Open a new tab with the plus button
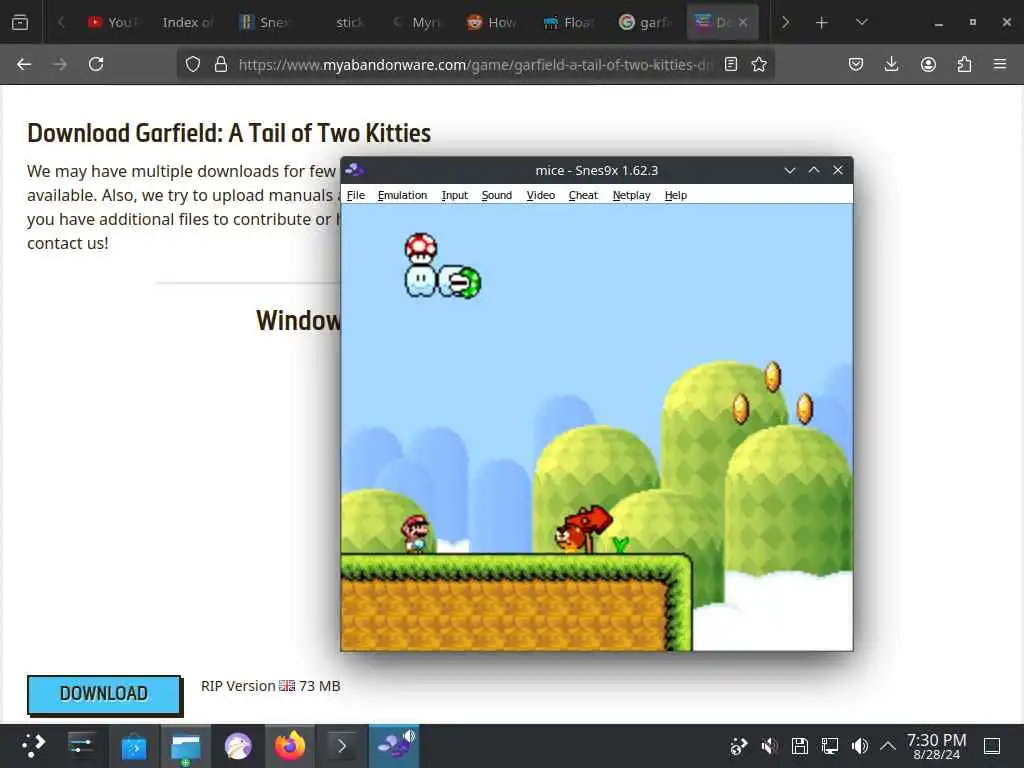The image size is (1024, 768). click(x=822, y=23)
